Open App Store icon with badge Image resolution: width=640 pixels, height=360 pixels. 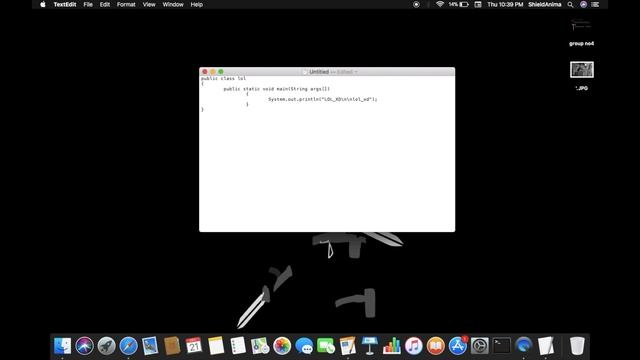coord(458,346)
